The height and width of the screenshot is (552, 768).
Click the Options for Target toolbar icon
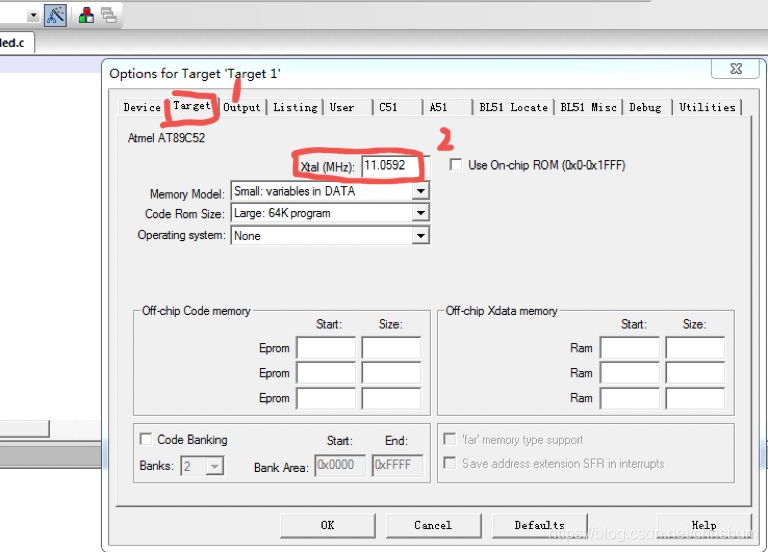point(55,15)
